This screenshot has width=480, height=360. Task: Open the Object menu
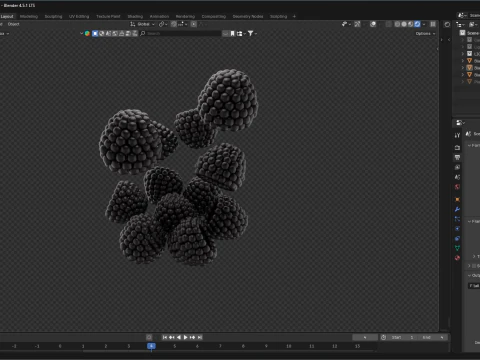pyautogui.click(x=14, y=24)
